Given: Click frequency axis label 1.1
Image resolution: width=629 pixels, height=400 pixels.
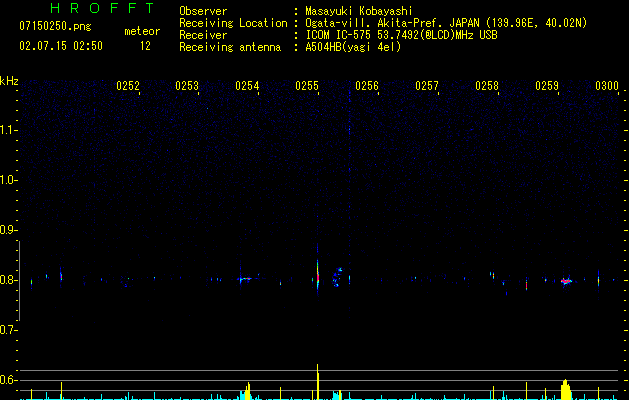Looking at the screenshot, I should 8,130.
